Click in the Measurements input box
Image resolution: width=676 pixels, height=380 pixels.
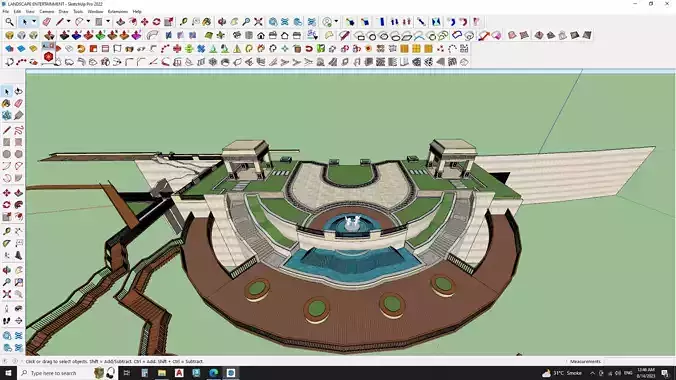tap(639, 361)
